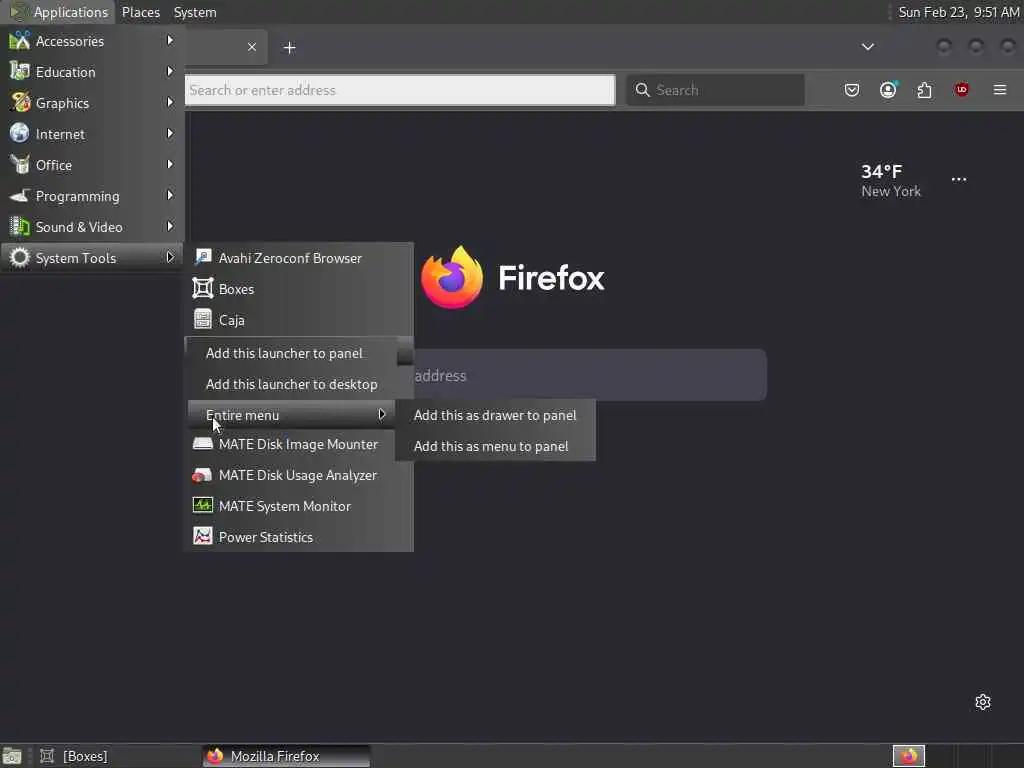
Task: Open the Internet submenu
Action: click(x=92, y=134)
